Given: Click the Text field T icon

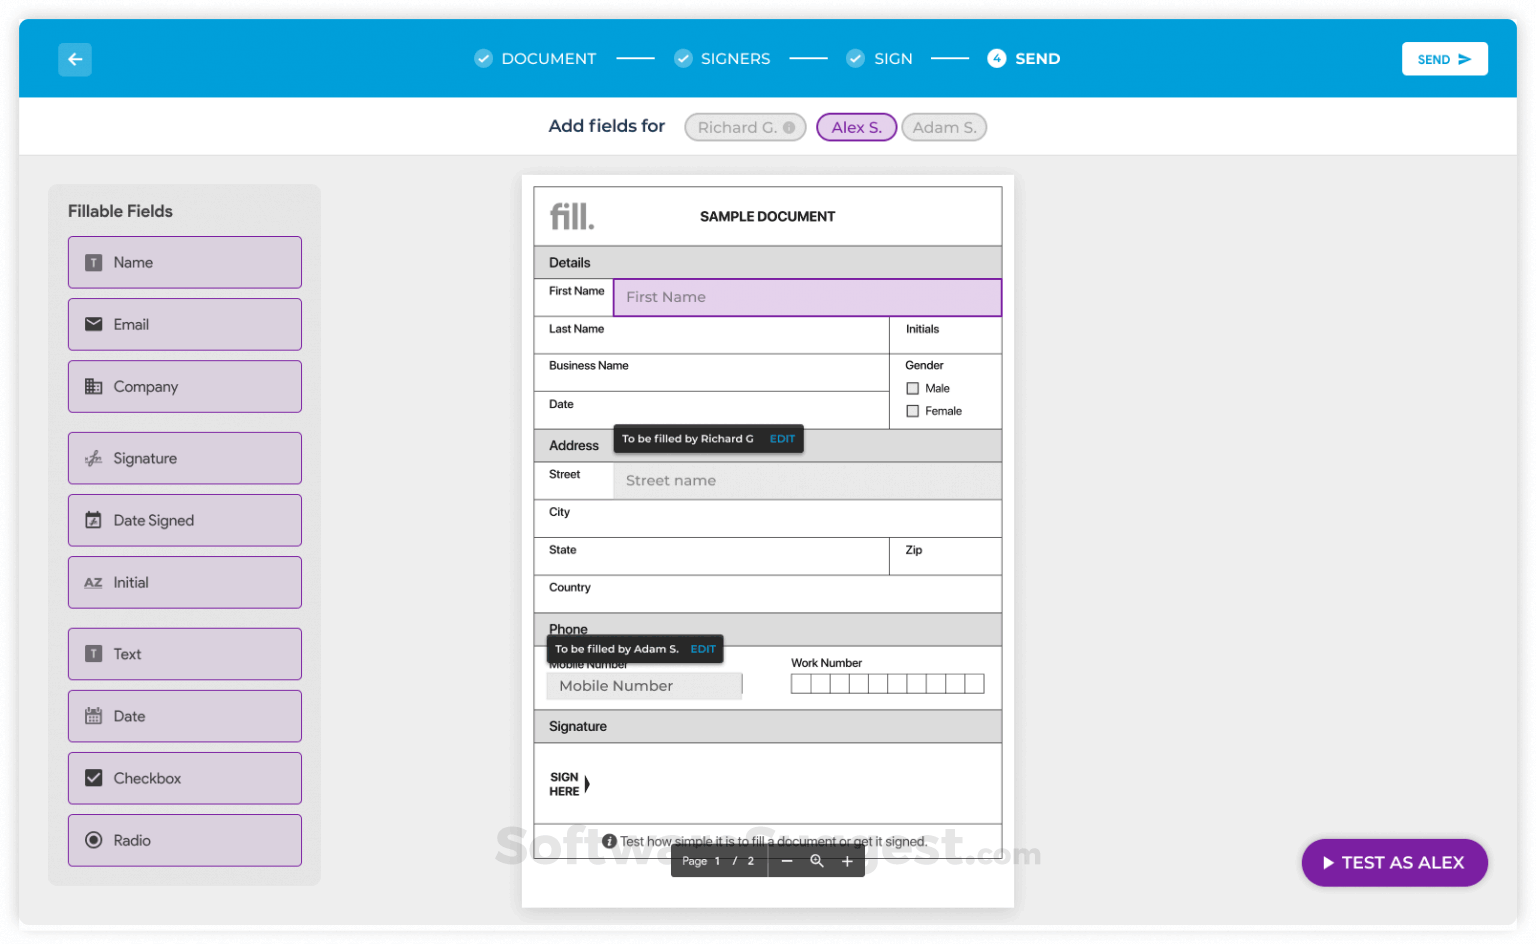Looking at the screenshot, I should (x=93, y=654).
